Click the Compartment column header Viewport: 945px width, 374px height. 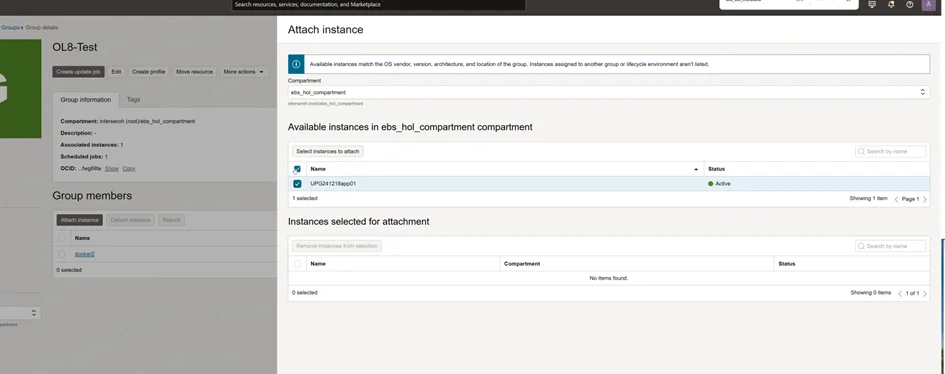(522, 264)
